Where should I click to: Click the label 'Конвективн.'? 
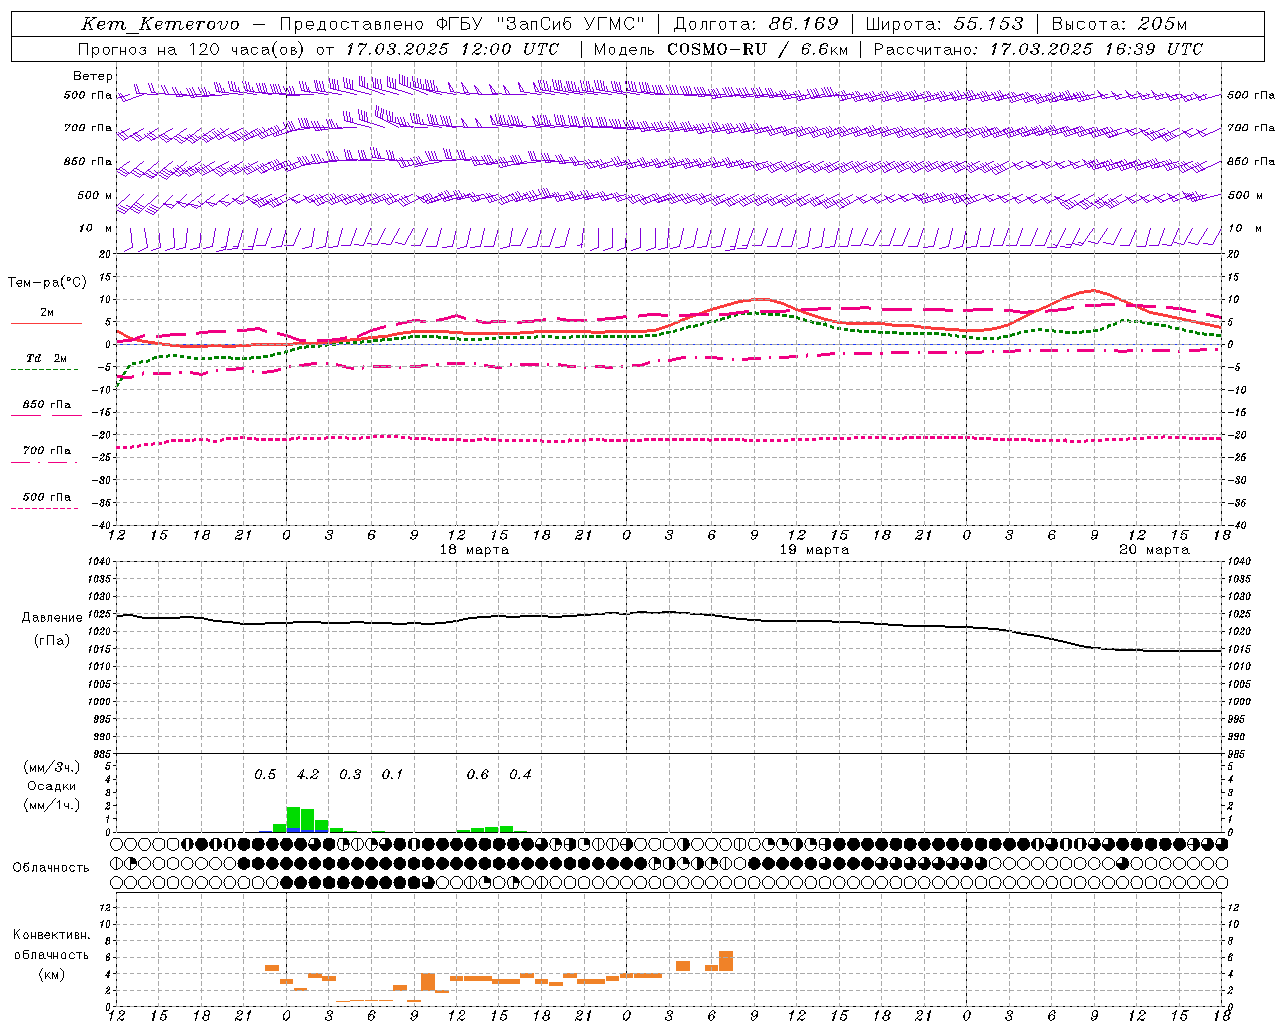tap(52, 935)
